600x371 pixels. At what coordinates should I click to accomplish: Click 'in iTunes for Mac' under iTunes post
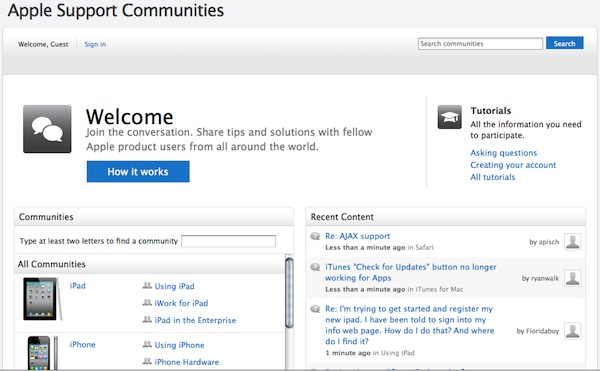(x=435, y=289)
